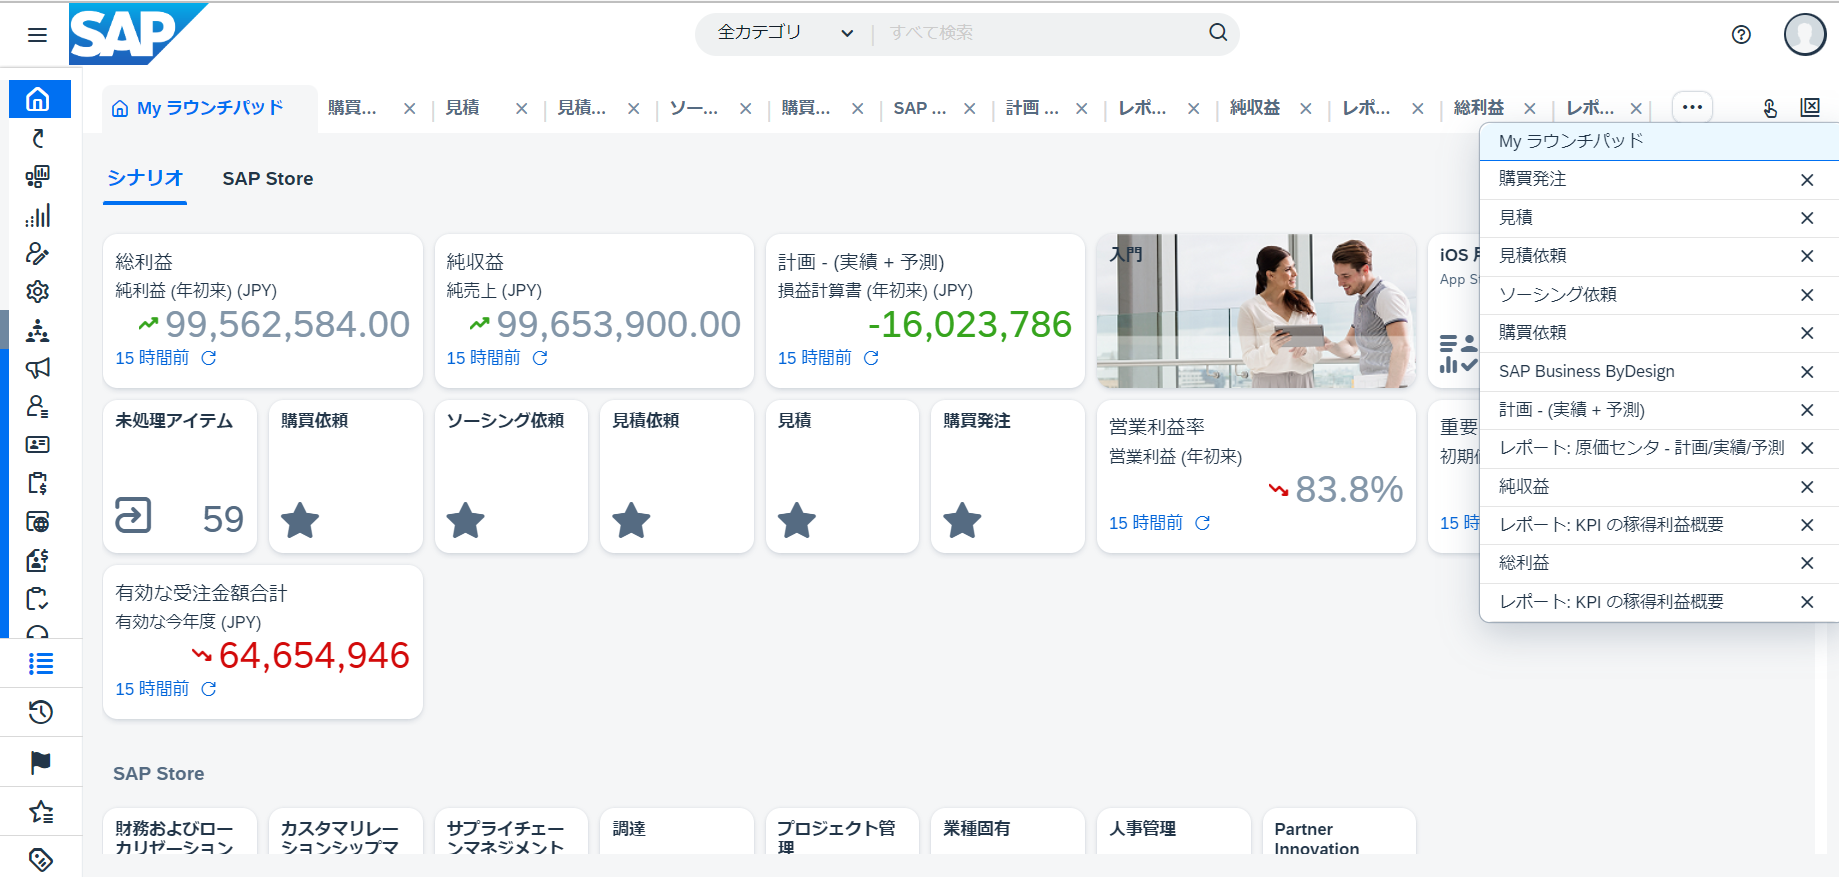Image resolution: width=1839 pixels, height=877 pixels.
Task: Click the megaphone icon in sidebar
Action: click(x=38, y=368)
